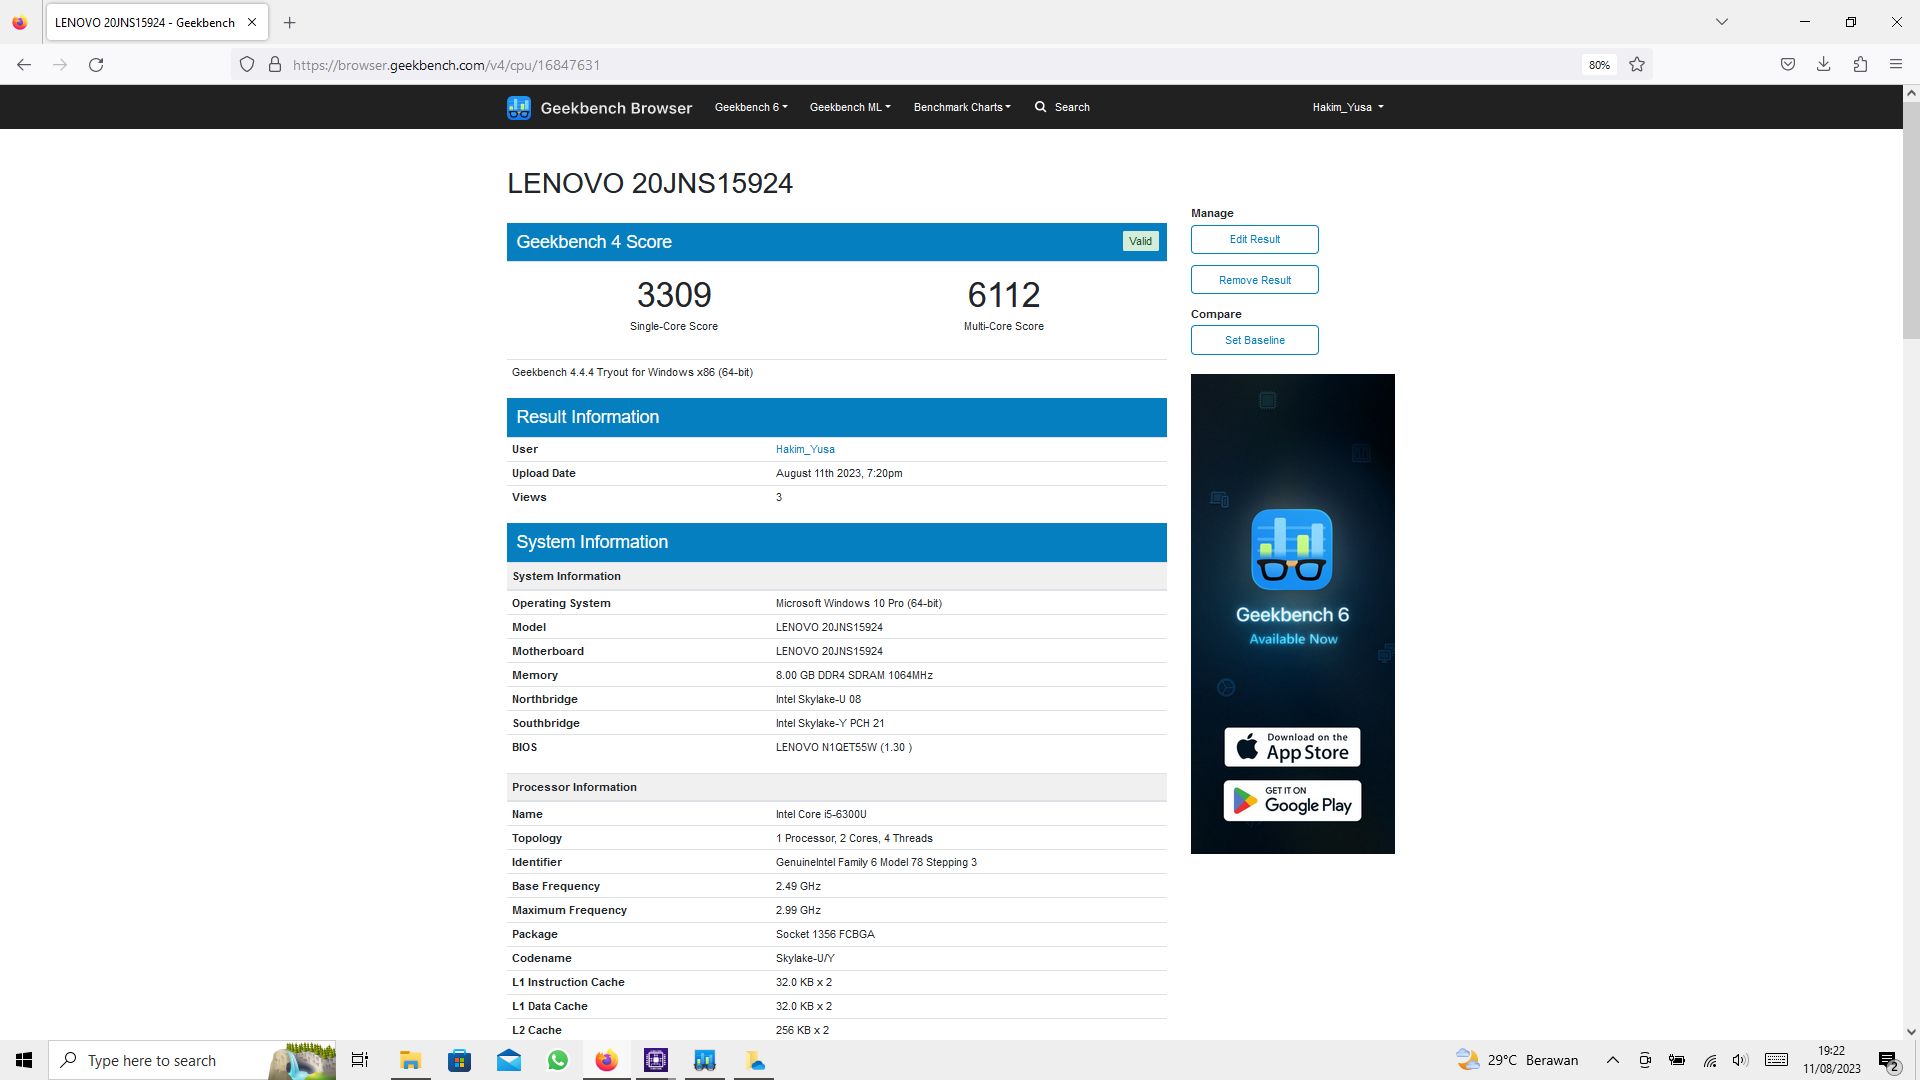Screen dimensions: 1920x1080
Task: Click the 80% zoom level indicator
Action: [x=1599, y=65]
